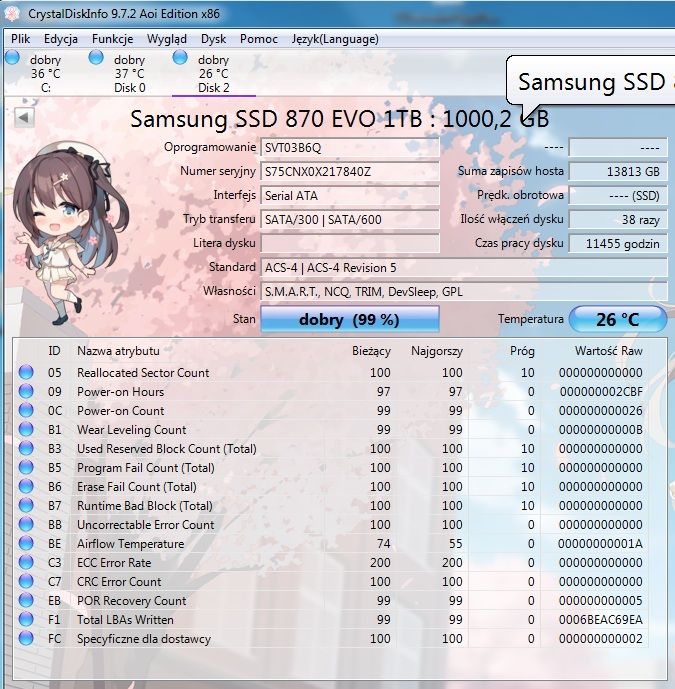
Task: Click status orb for Program Fail Count
Action: pos(26,467)
